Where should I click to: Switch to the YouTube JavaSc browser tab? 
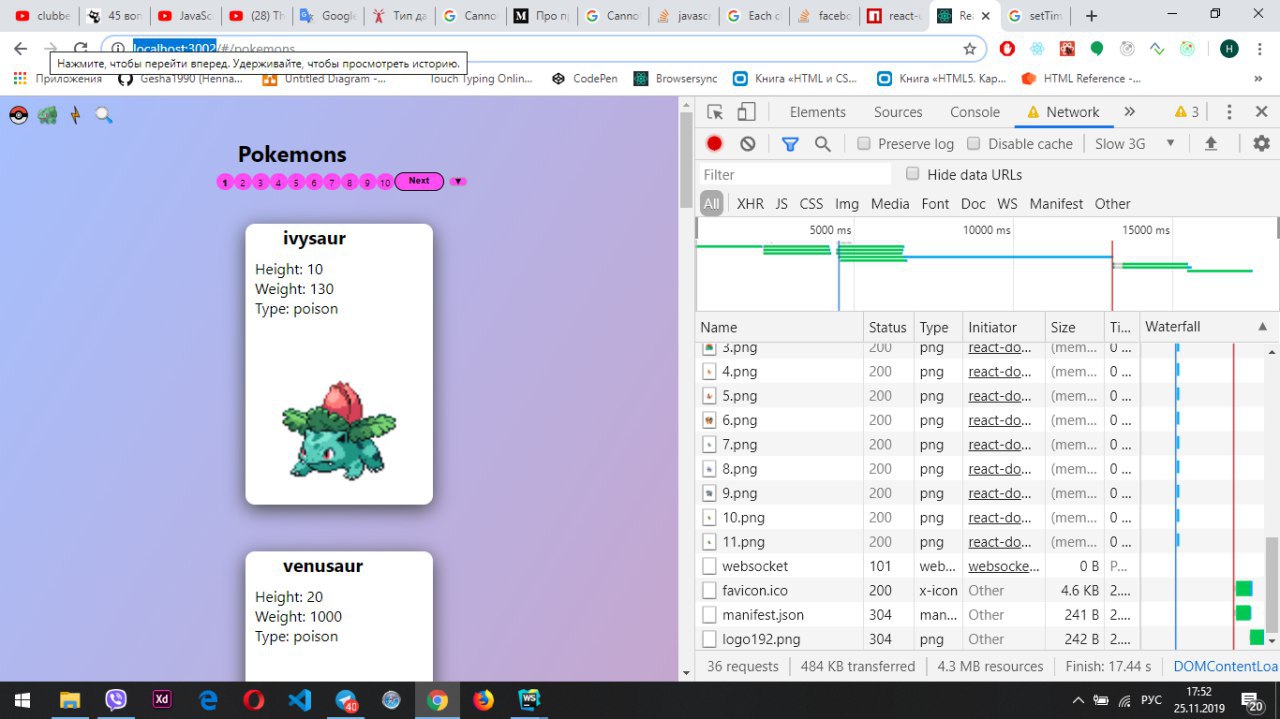click(184, 16)
